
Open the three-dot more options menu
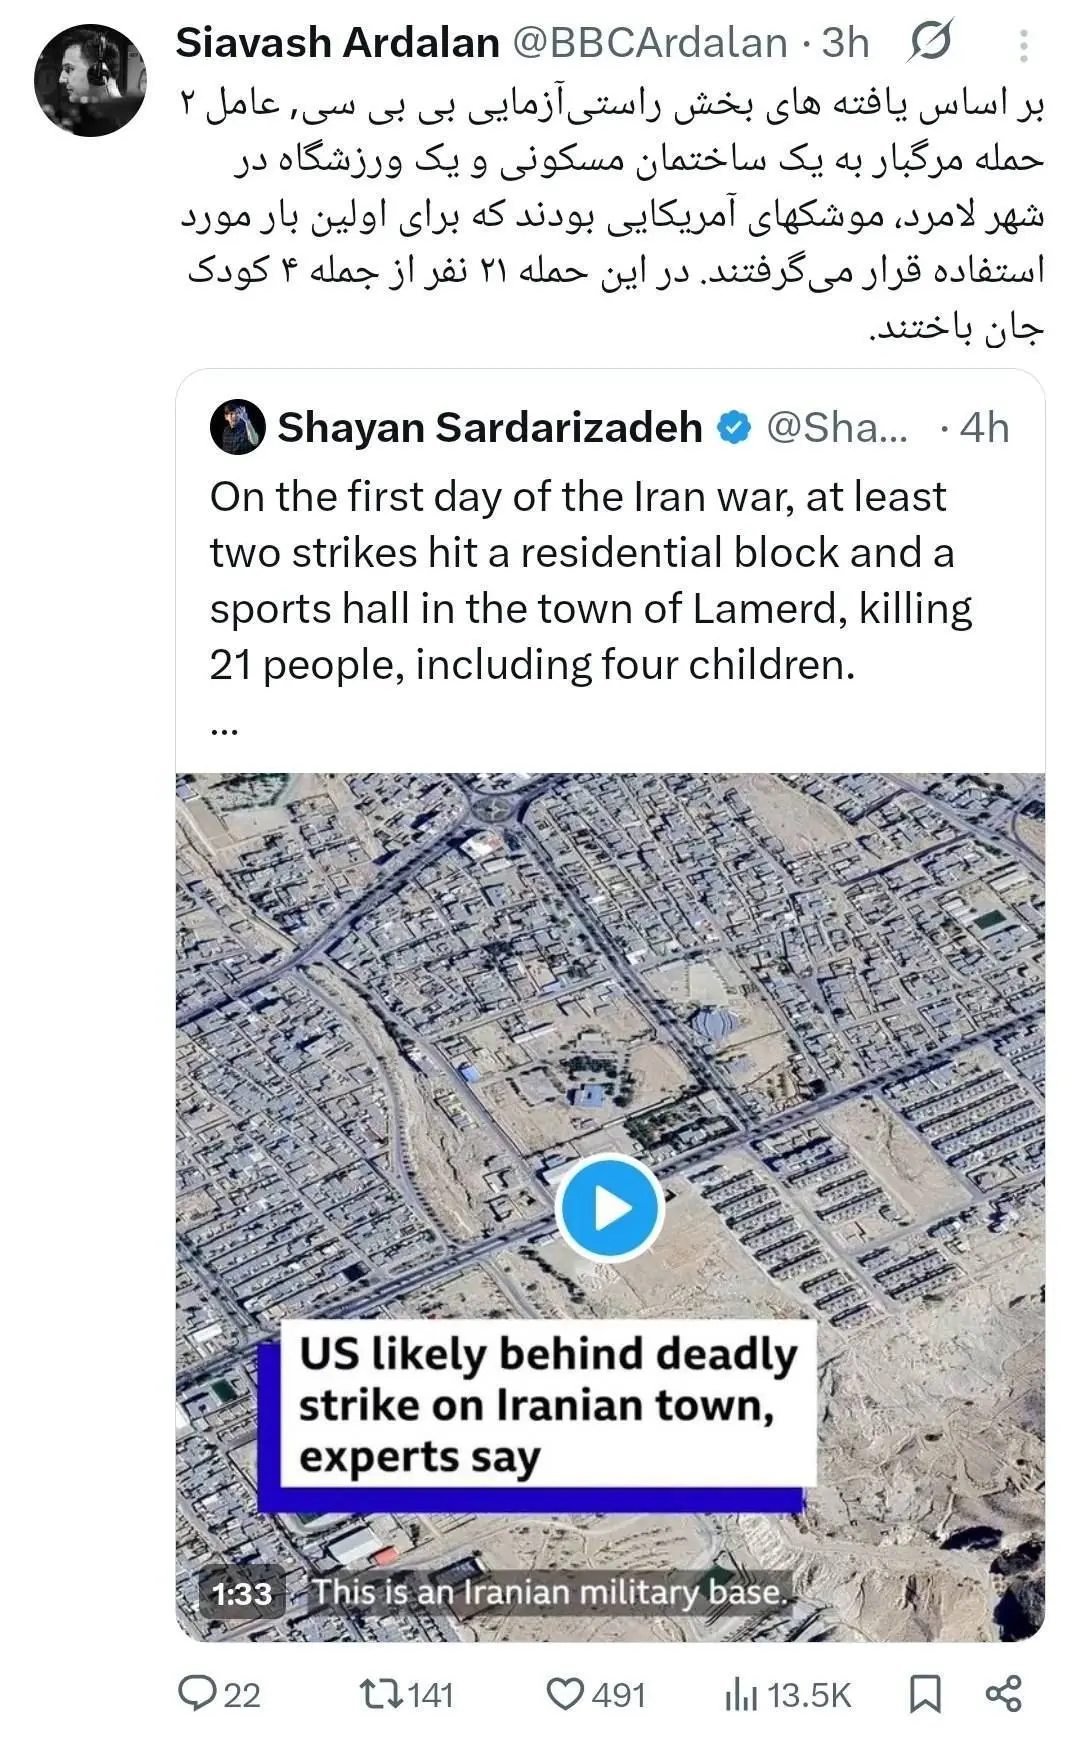(1023, 45)
